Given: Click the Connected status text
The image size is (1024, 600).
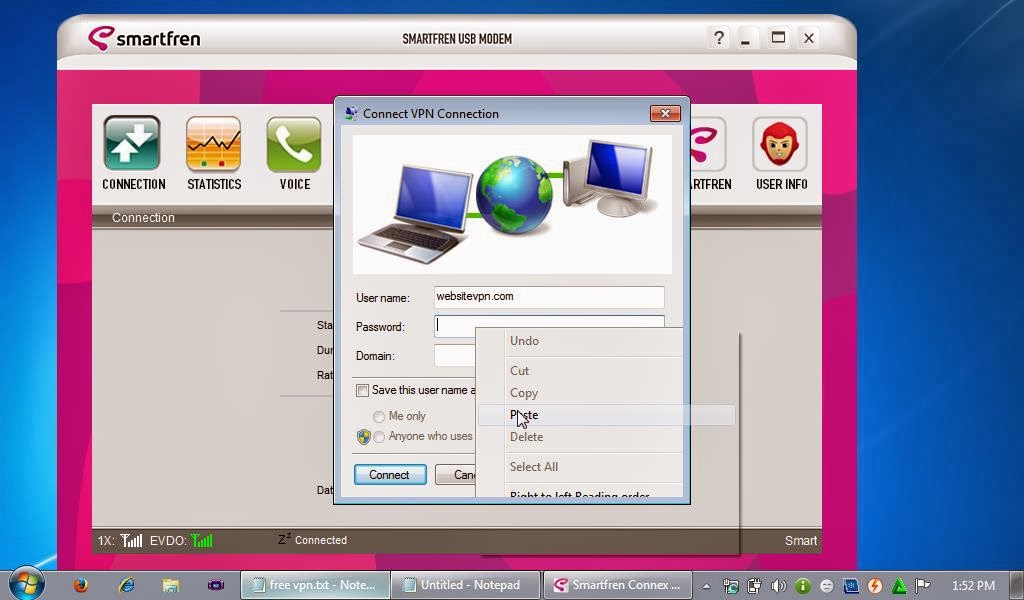Looking at the screenshot, I should point(321,540).
